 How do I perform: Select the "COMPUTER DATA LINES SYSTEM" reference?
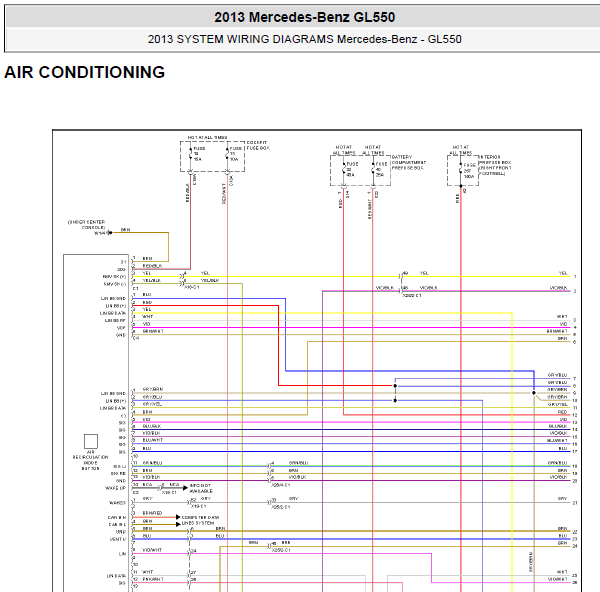click(x=200, y=520)
